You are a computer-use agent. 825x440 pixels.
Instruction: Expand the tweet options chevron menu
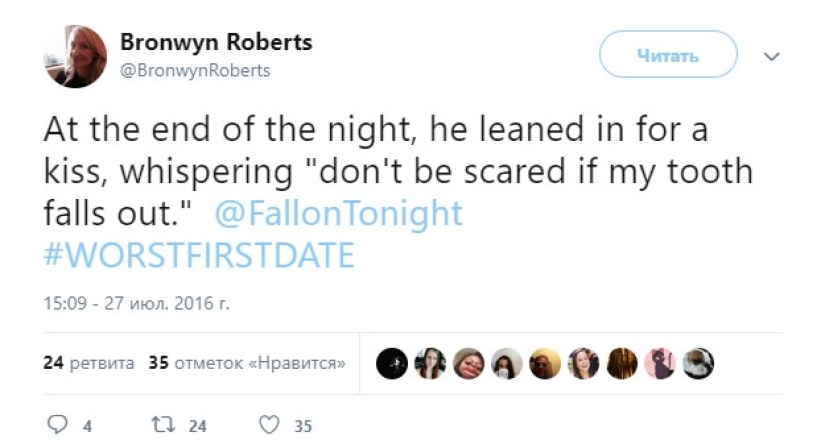coord(770,57)
